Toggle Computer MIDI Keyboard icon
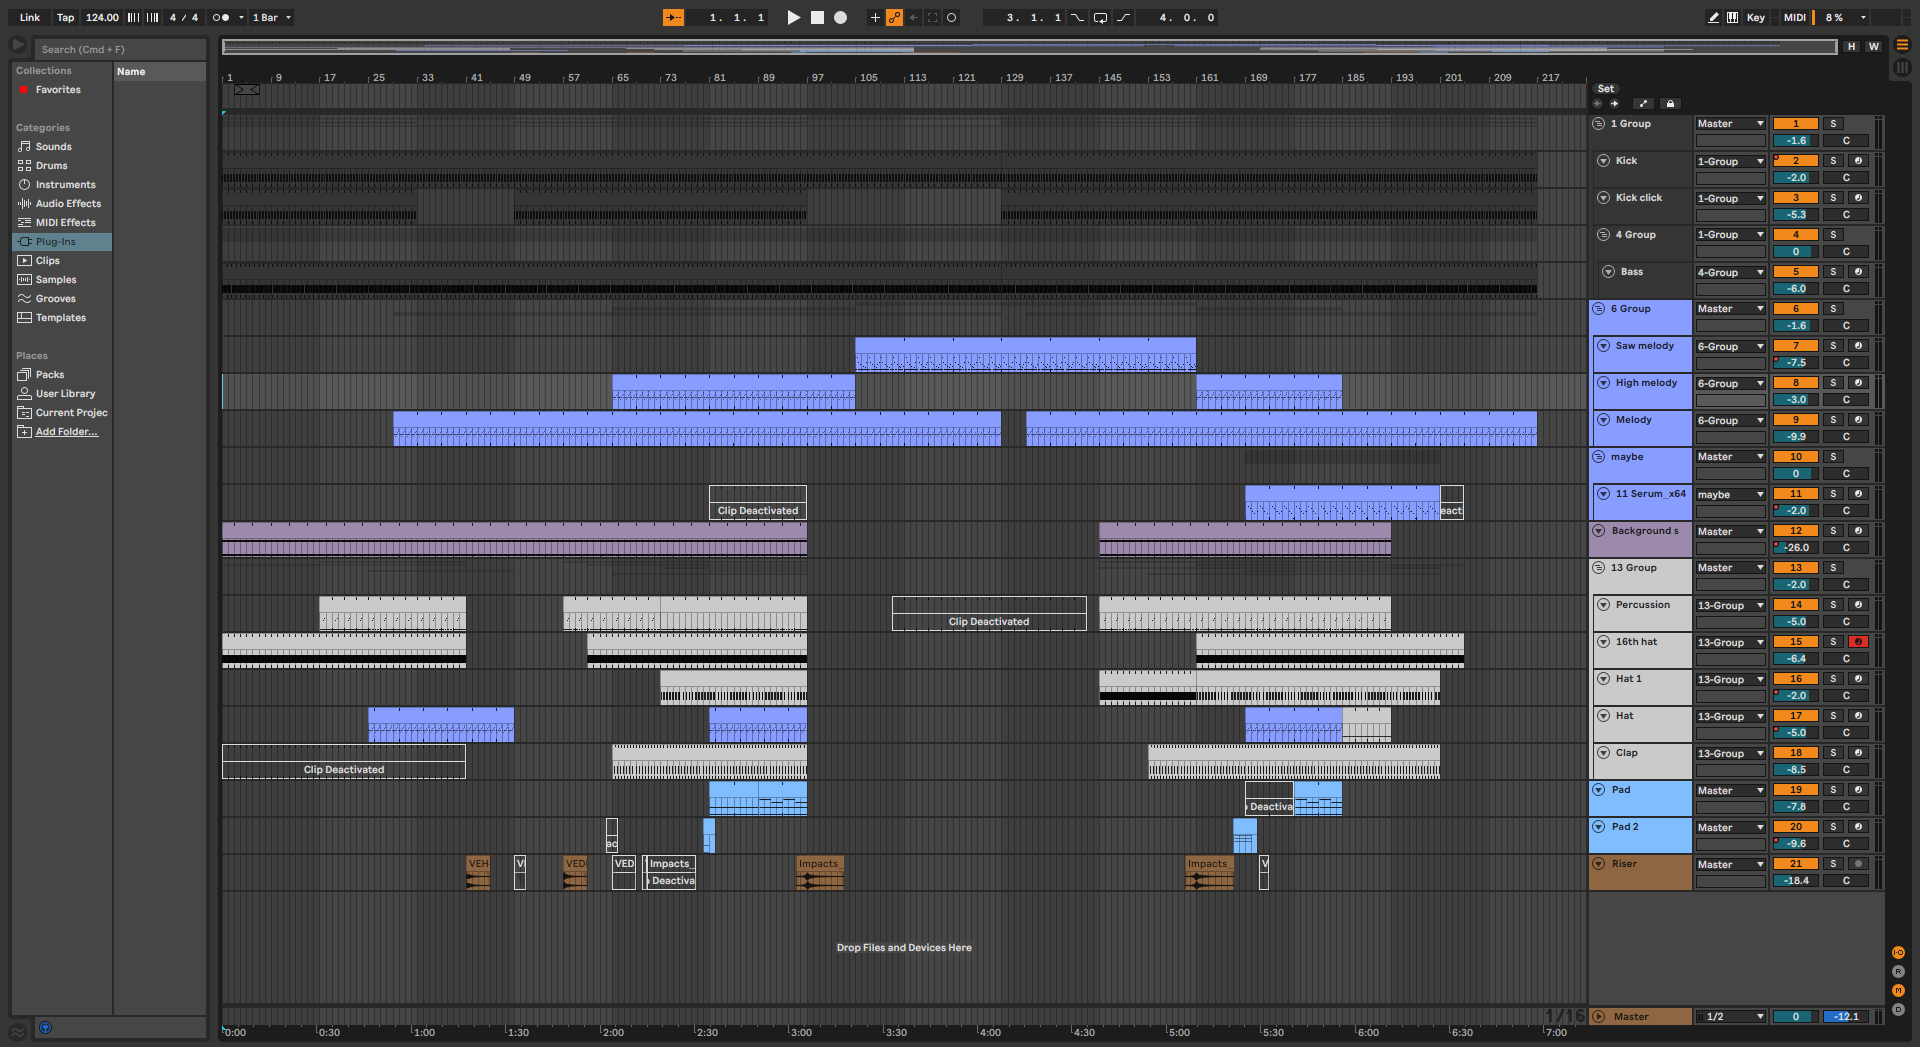 click(1732, 17)
